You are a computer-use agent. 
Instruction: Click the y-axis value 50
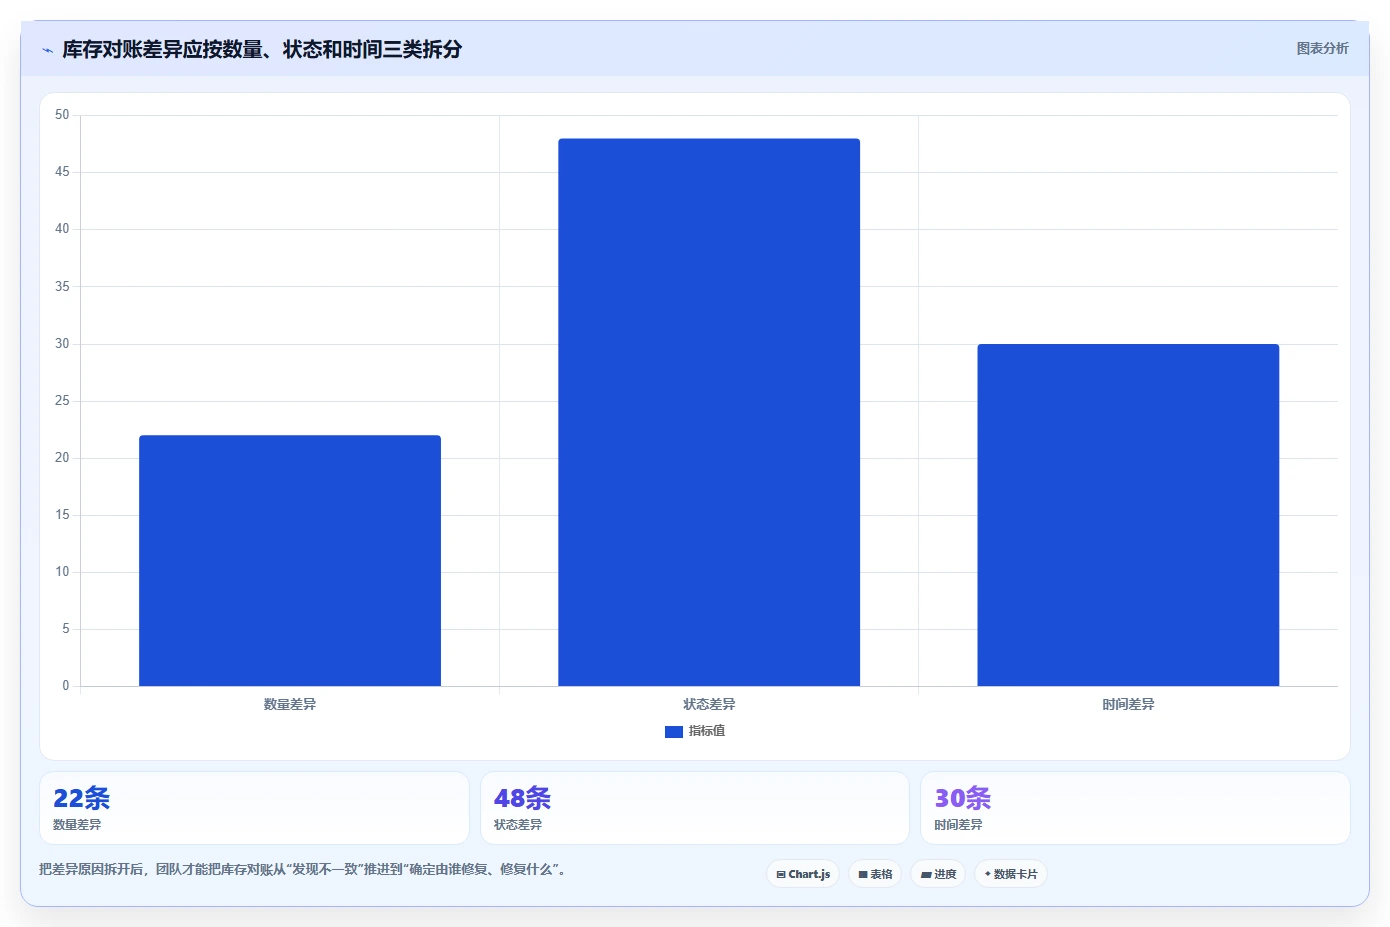pos(62,115)
